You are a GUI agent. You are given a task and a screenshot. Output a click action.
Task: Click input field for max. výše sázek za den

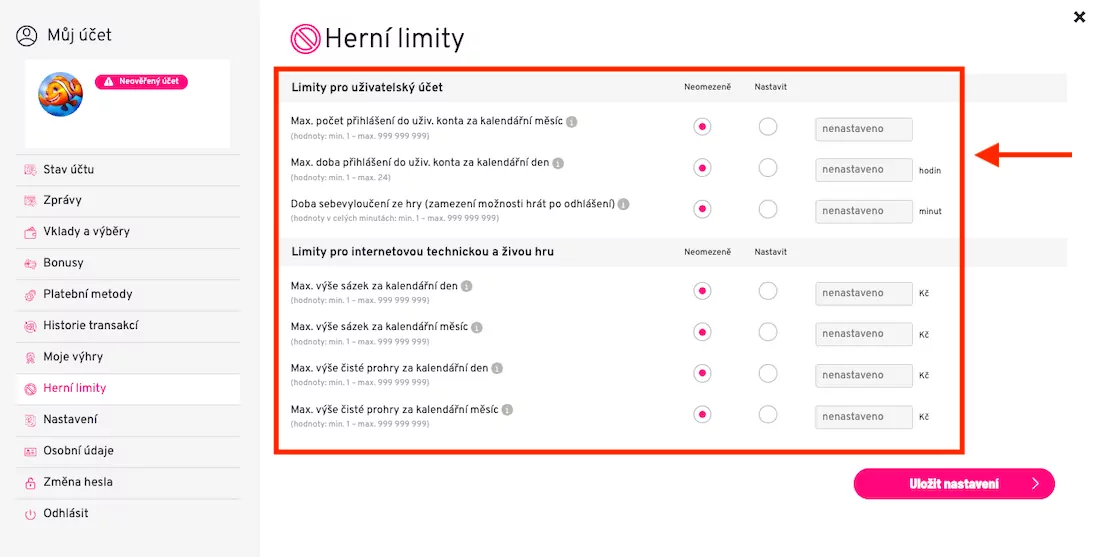point(863,294)
